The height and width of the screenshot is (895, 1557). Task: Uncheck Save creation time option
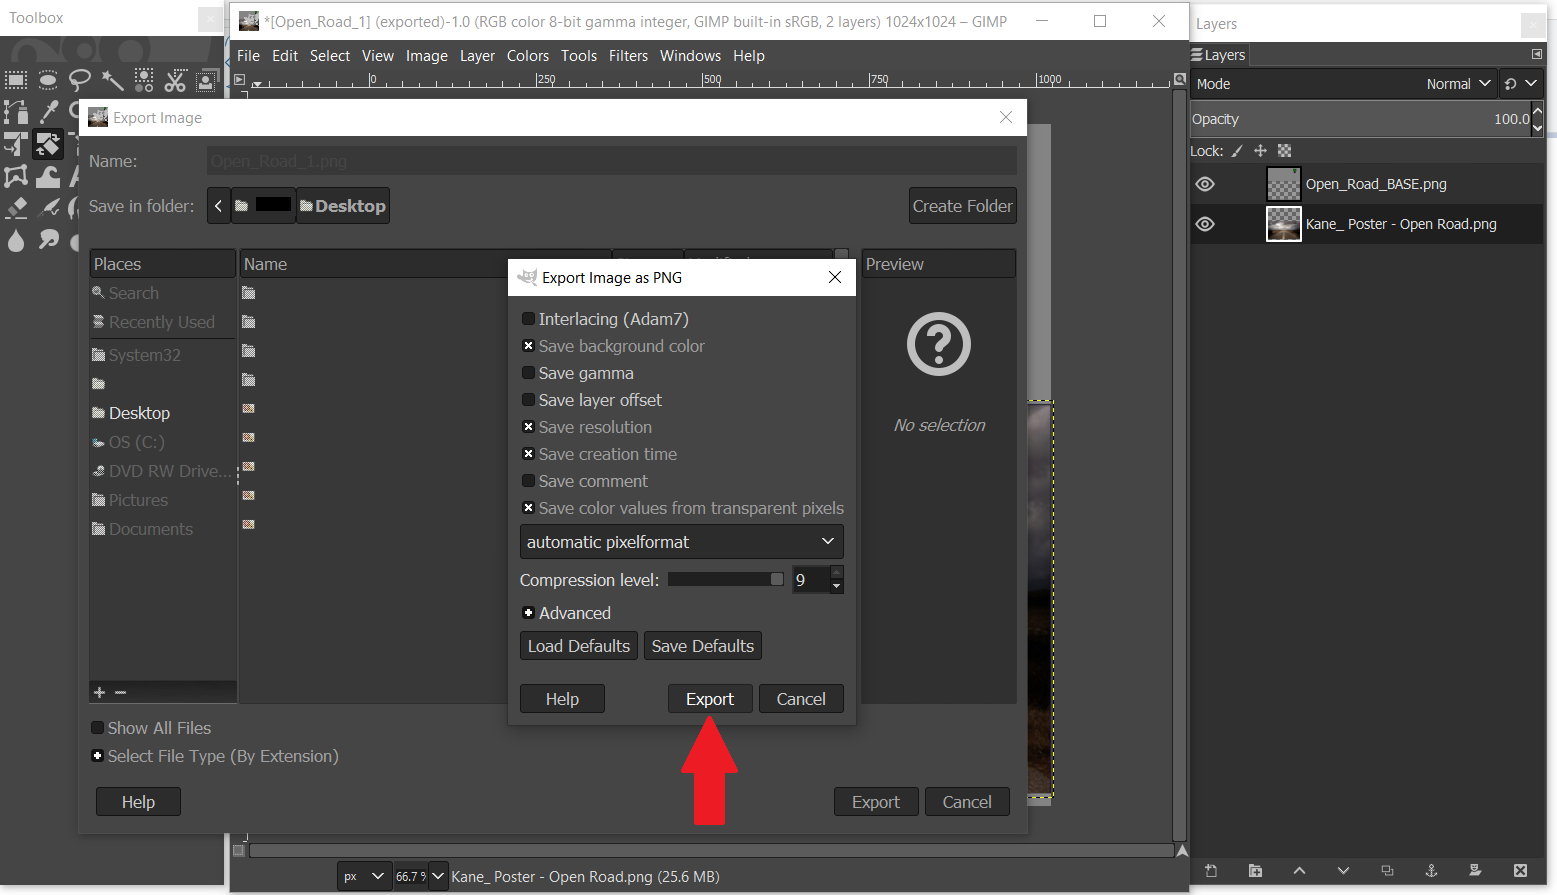point(528,454)
